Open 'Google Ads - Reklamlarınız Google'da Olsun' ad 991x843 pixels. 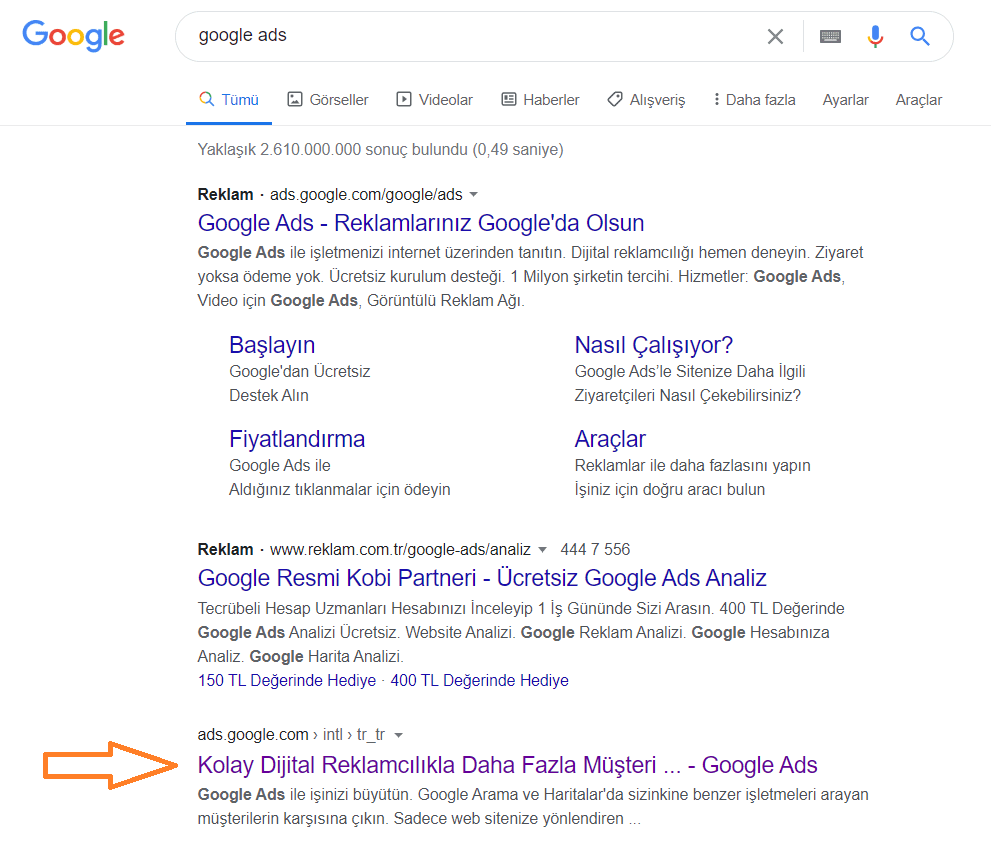[421, 223]
